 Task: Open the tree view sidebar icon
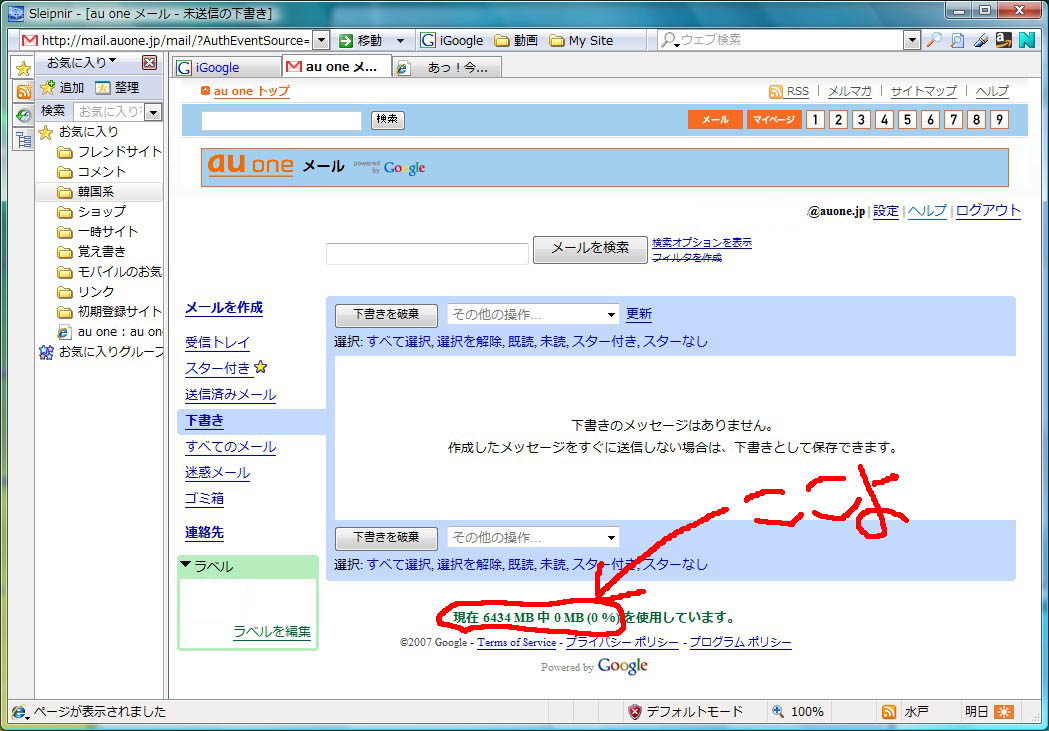pos(23,139)
